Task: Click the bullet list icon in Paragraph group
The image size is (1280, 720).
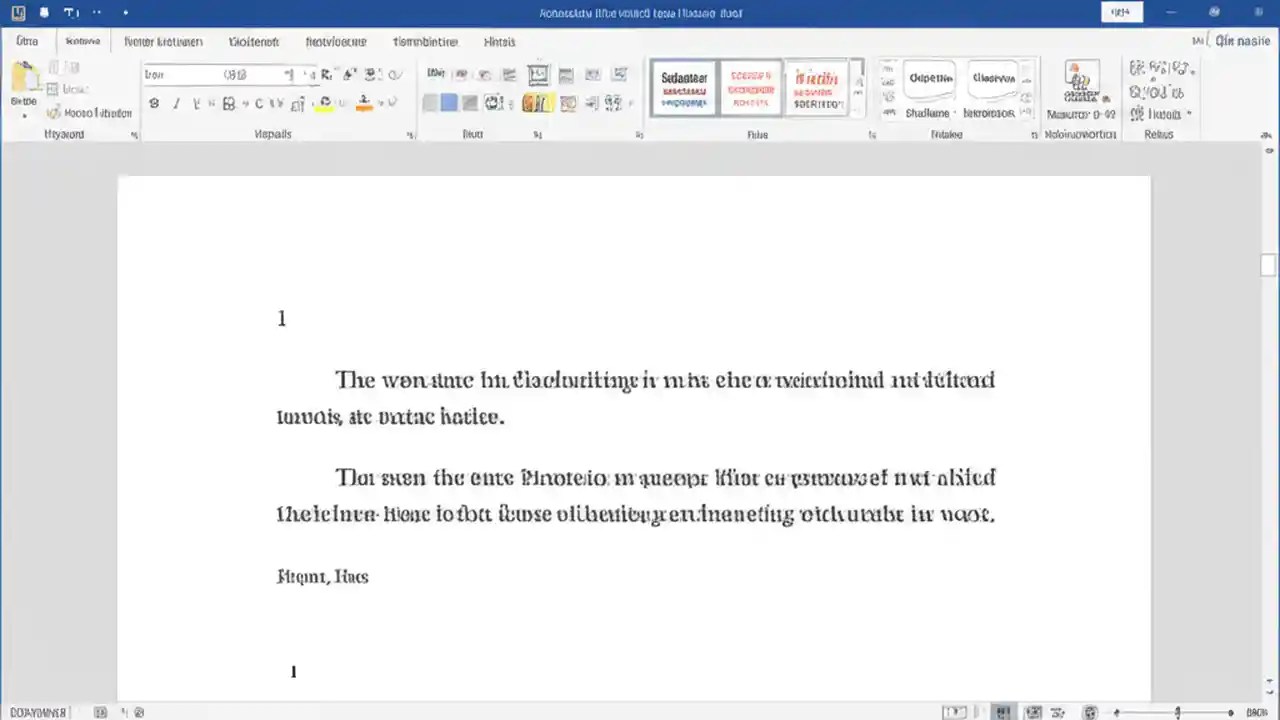Action: (x=436, y=74)
